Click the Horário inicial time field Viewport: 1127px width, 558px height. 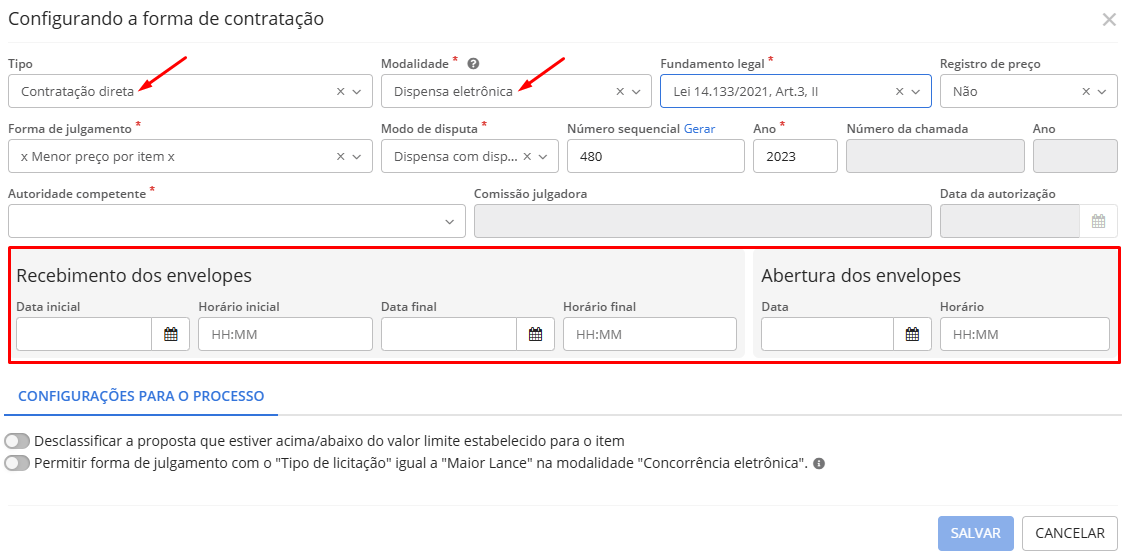[285, 334]
